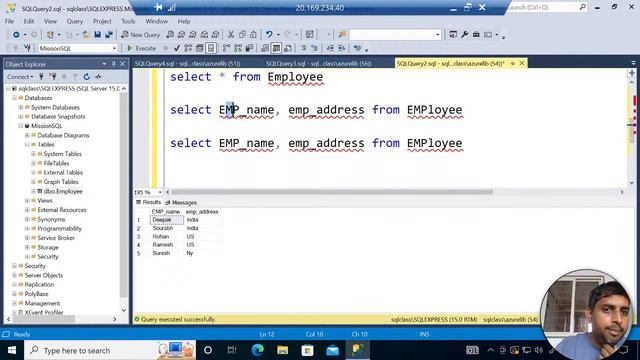The width and height of the screenshot is (640, 360).
Task: Switch to the Results tab
Action: click(149, 202)
